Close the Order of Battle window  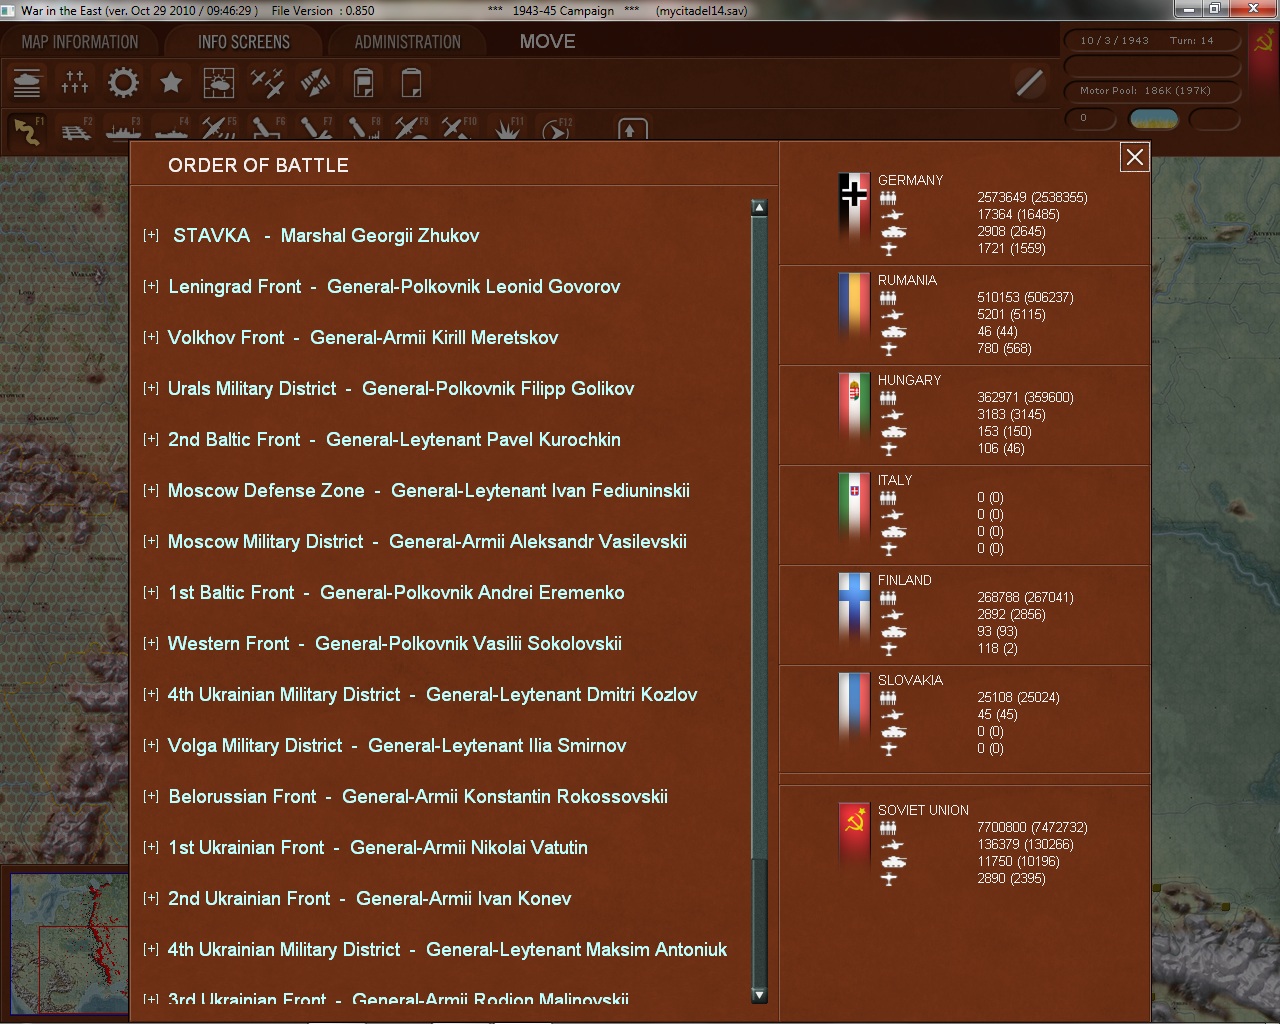(x=1135, y=157)
